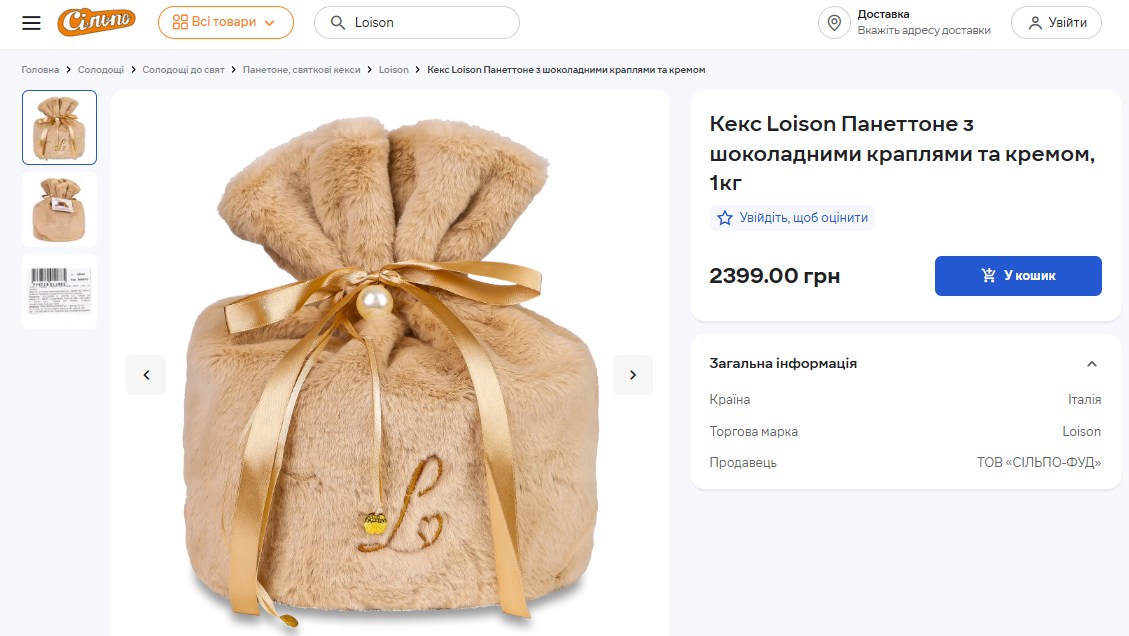1129x636 pixels.
Task: Click the Сільпо logo
Action: click(97, 22)
